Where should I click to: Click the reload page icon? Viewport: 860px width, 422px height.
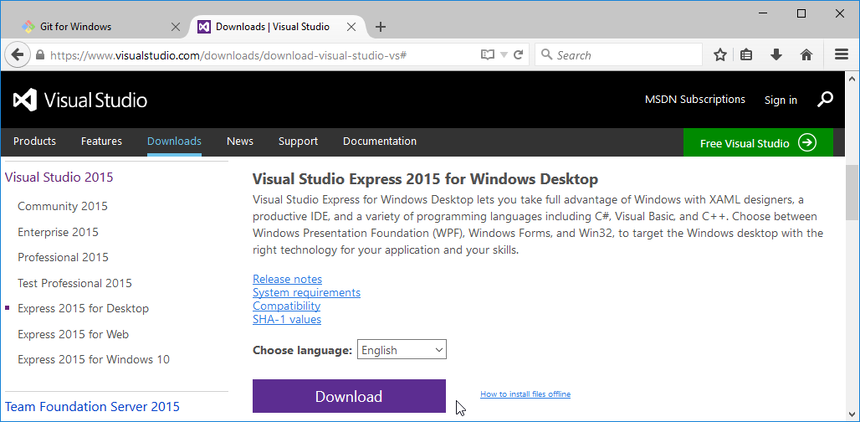pos(518,55)
